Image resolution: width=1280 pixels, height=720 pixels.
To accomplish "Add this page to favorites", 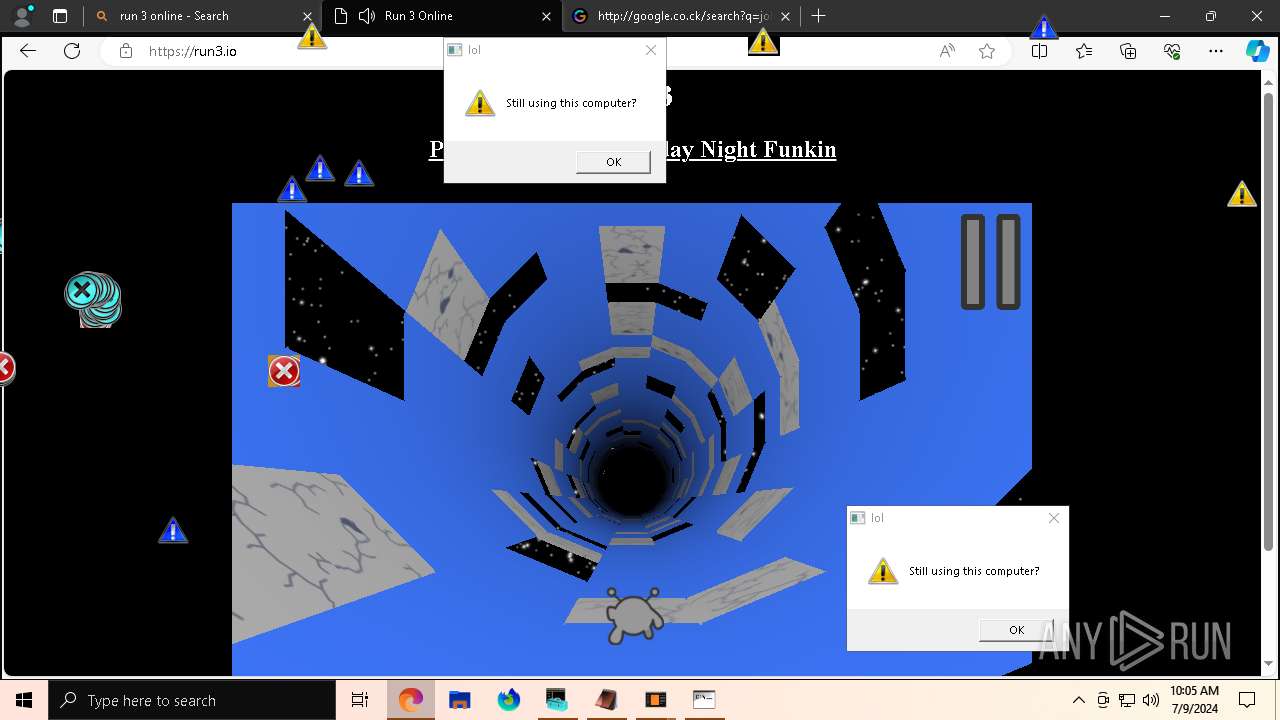I will click(987, 51).
